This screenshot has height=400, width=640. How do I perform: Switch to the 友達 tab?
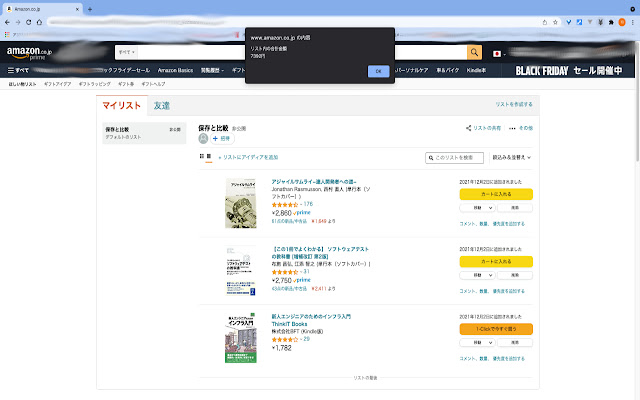[x=162, y=106]
